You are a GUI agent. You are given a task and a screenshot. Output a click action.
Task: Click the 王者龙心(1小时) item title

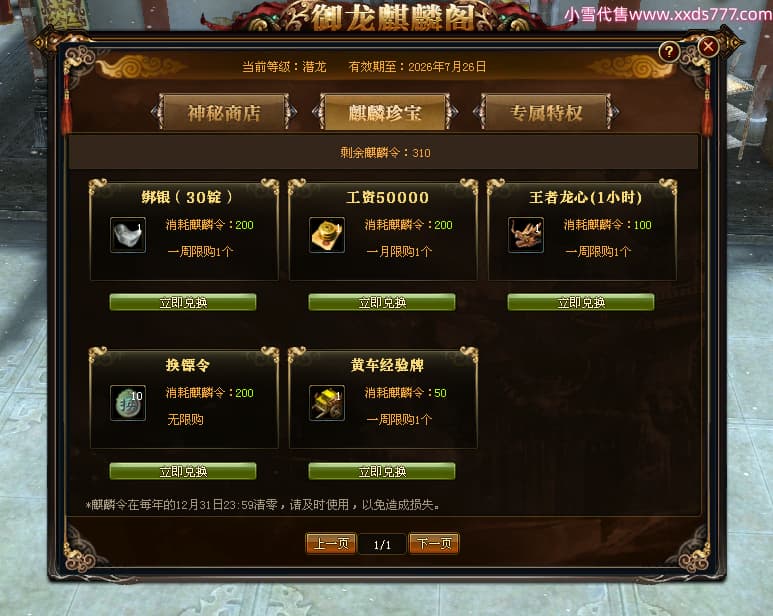coord(585,198)
